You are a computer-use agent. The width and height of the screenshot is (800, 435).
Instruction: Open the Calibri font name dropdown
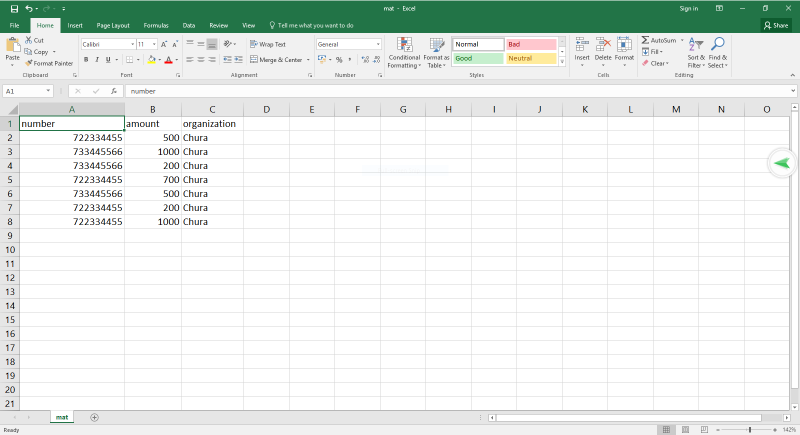132,44
